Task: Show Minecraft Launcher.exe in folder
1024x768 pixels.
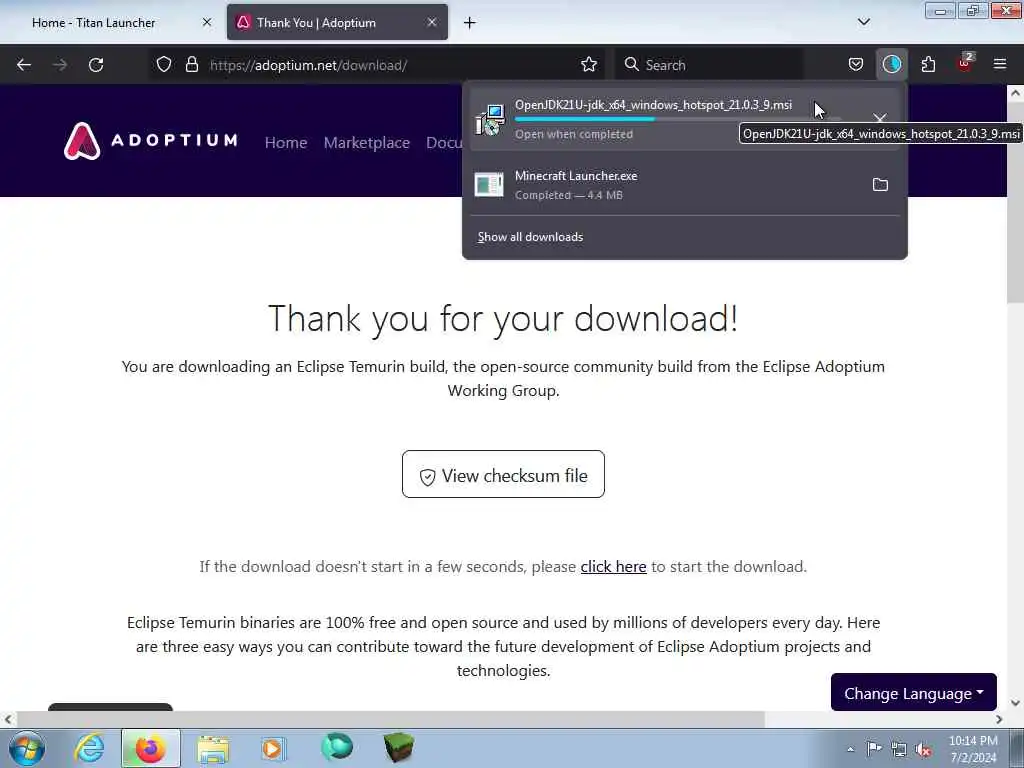Action: 880,185
